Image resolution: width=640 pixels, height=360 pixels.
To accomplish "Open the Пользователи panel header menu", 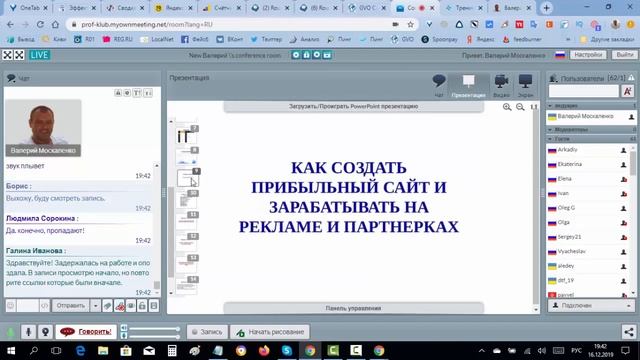I will pos(553,78).
